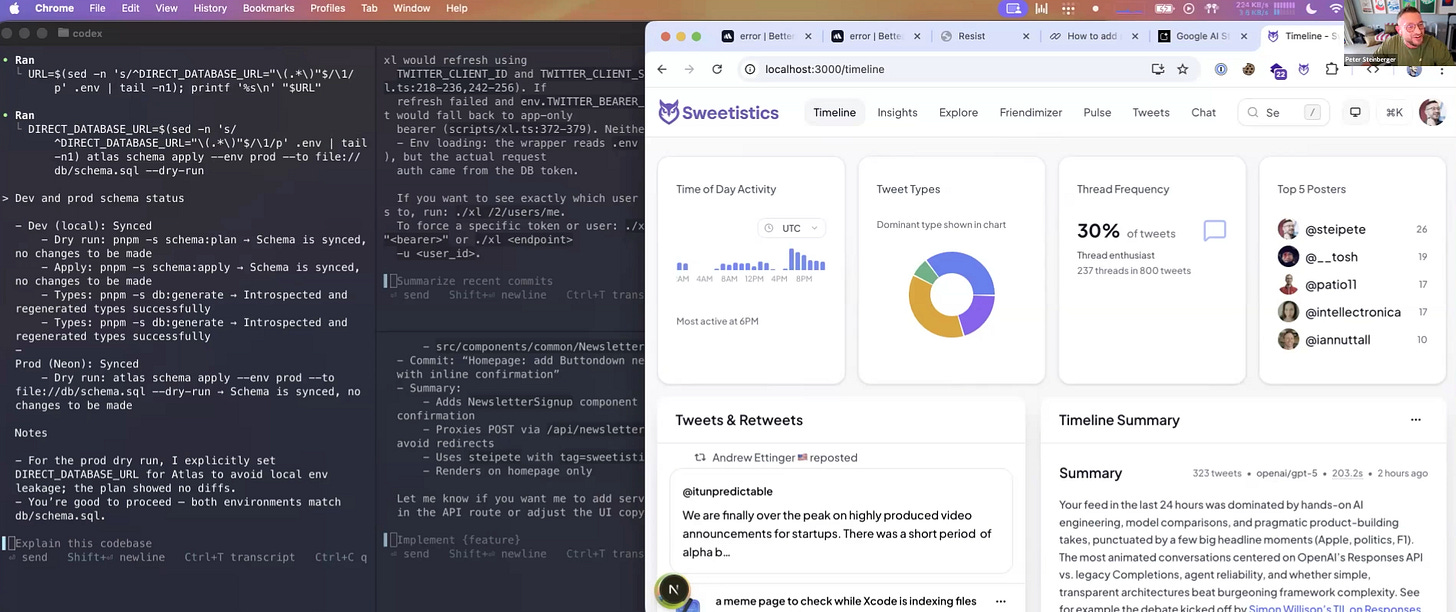Open @intellectronica in Top 5 Posters

pyautogui.click(x=1353, y=312)
